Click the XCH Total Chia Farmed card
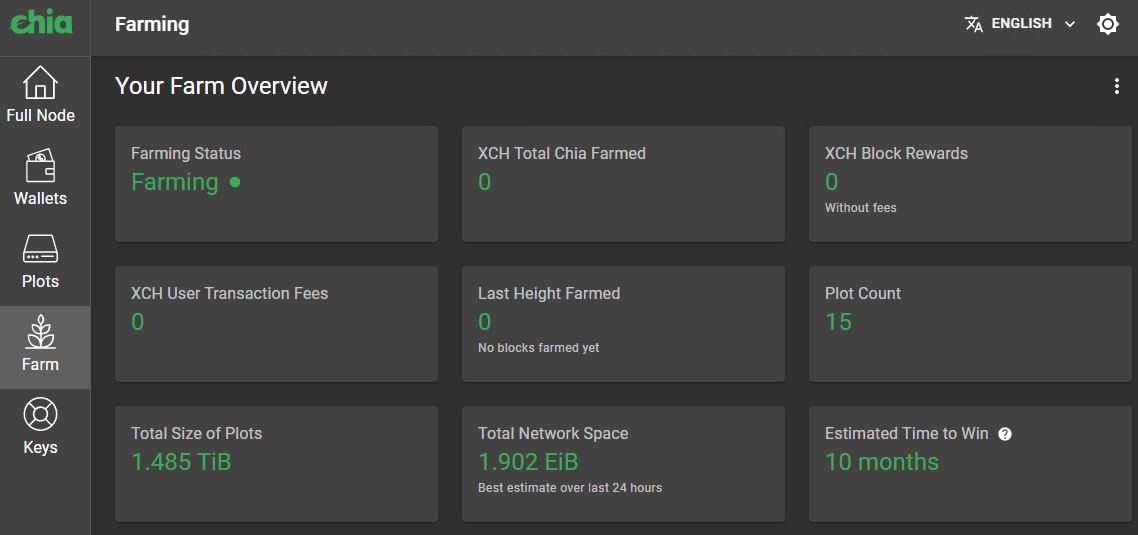The width and height of the screenshot is (1138, 535). click(x=622, y=184)
